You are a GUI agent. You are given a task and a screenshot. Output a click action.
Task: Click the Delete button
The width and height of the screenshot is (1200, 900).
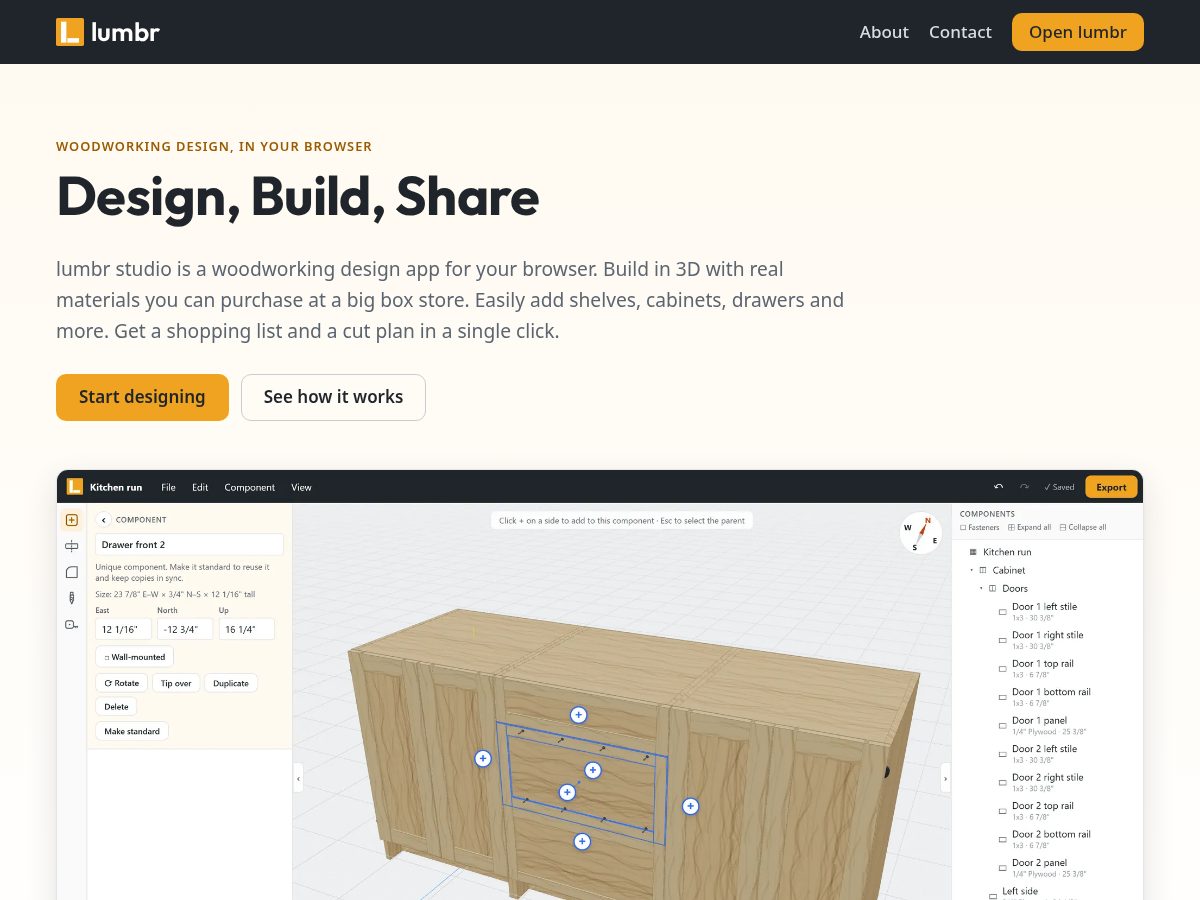pyautogui.click(x=116, y=706)
